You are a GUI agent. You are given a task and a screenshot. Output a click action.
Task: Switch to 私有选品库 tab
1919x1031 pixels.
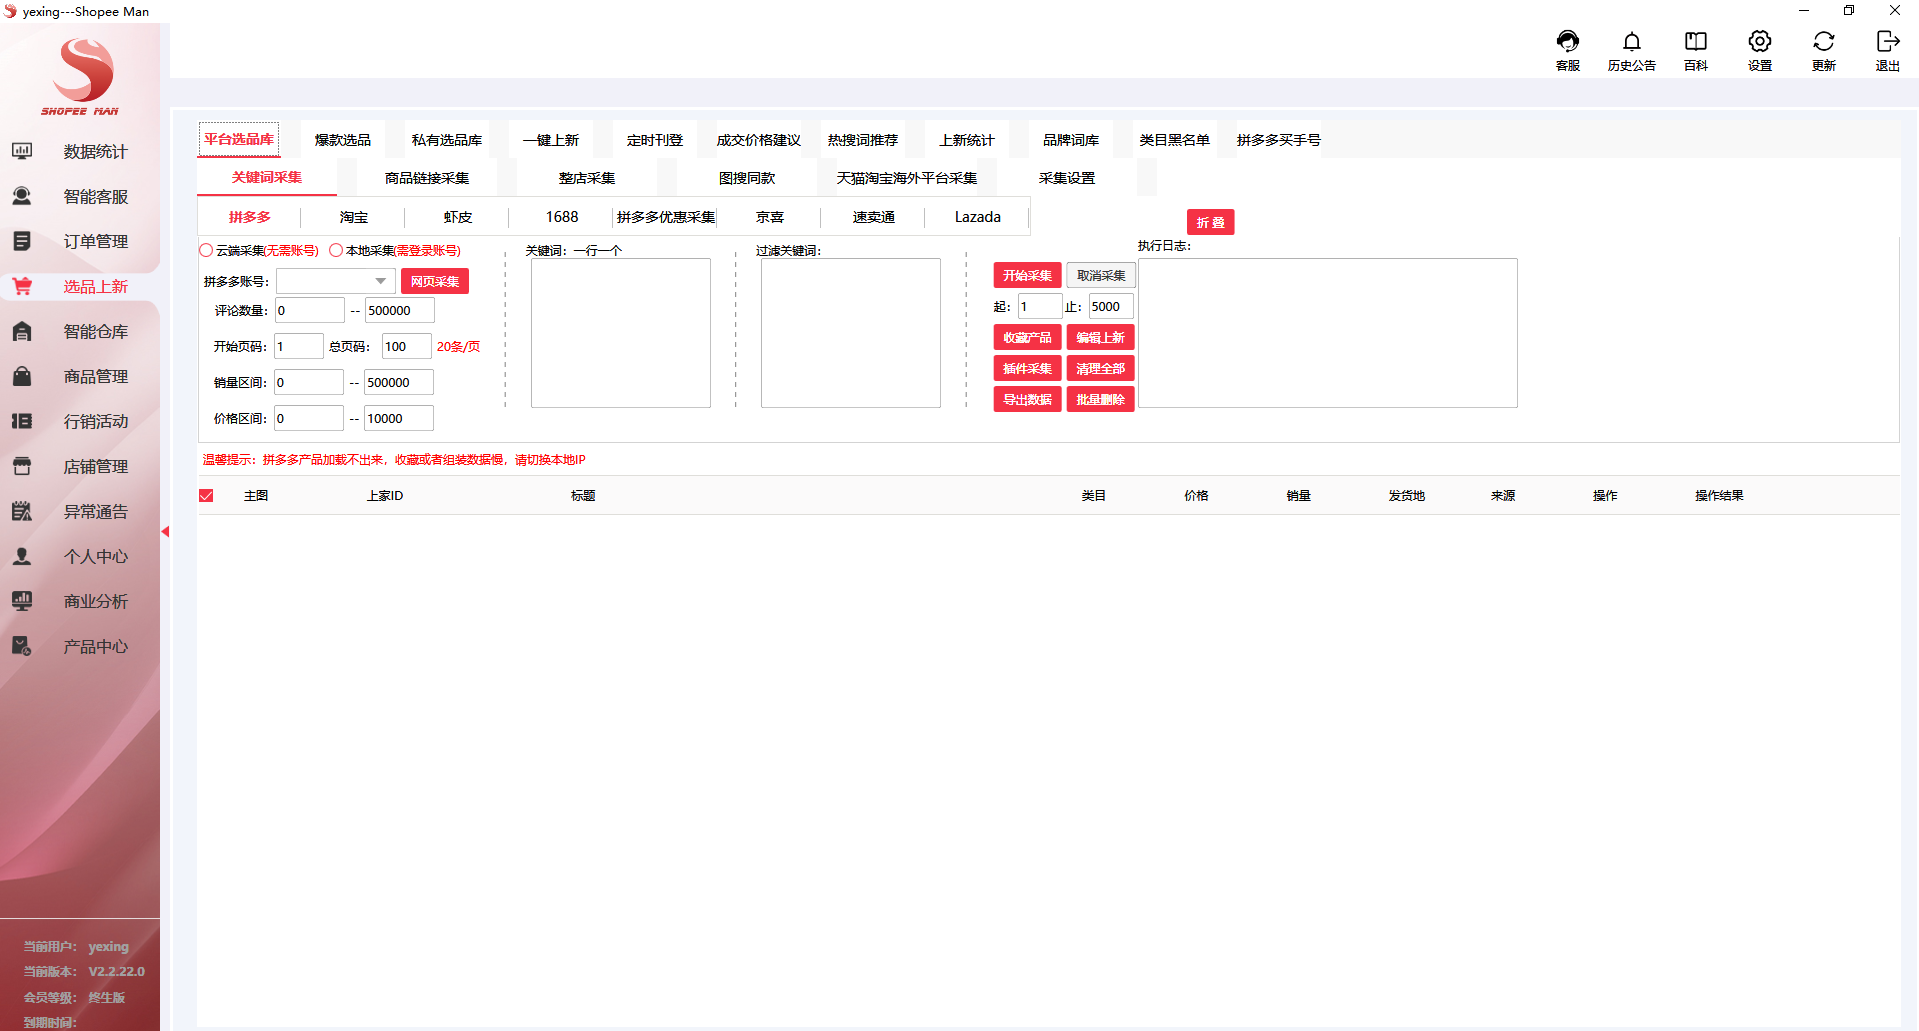pos(447,140)
